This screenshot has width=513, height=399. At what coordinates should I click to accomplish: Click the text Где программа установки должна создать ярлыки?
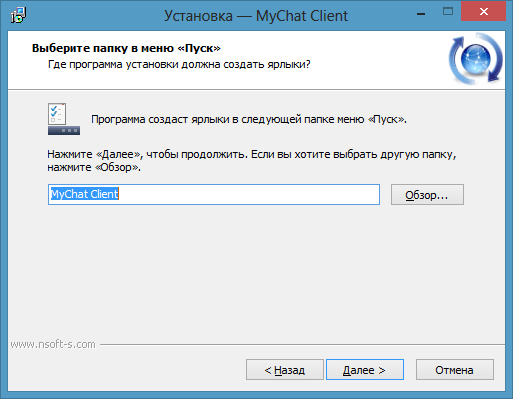pos(179,64)
